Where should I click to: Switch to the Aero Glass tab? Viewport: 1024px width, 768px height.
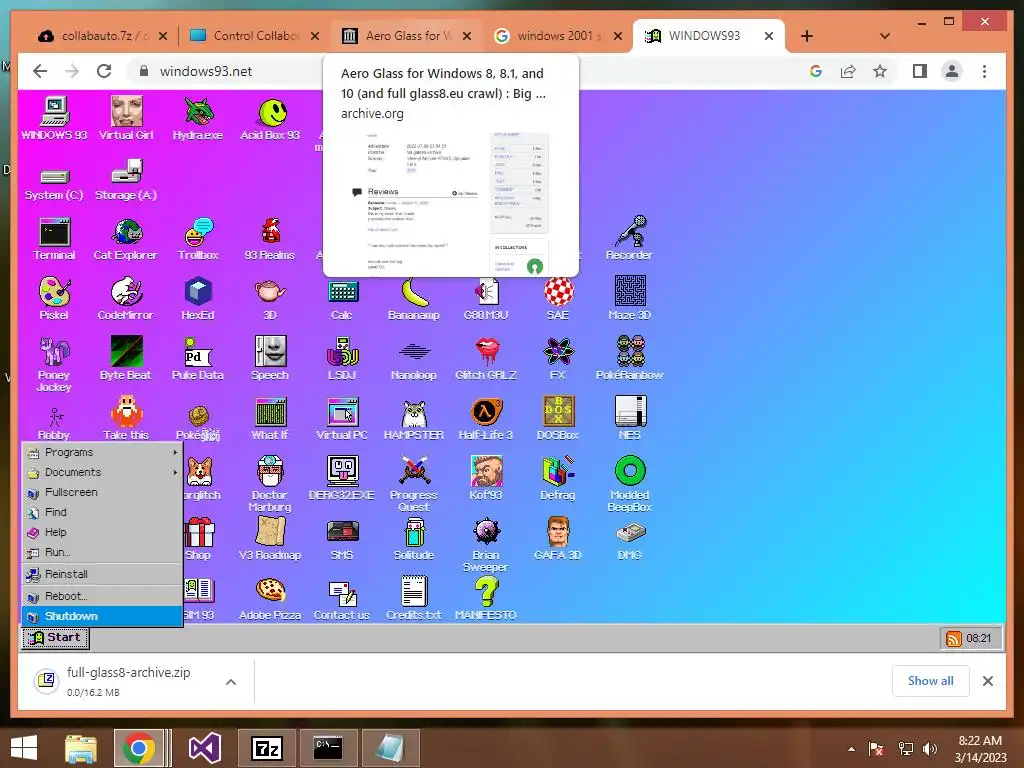point(405,36)
